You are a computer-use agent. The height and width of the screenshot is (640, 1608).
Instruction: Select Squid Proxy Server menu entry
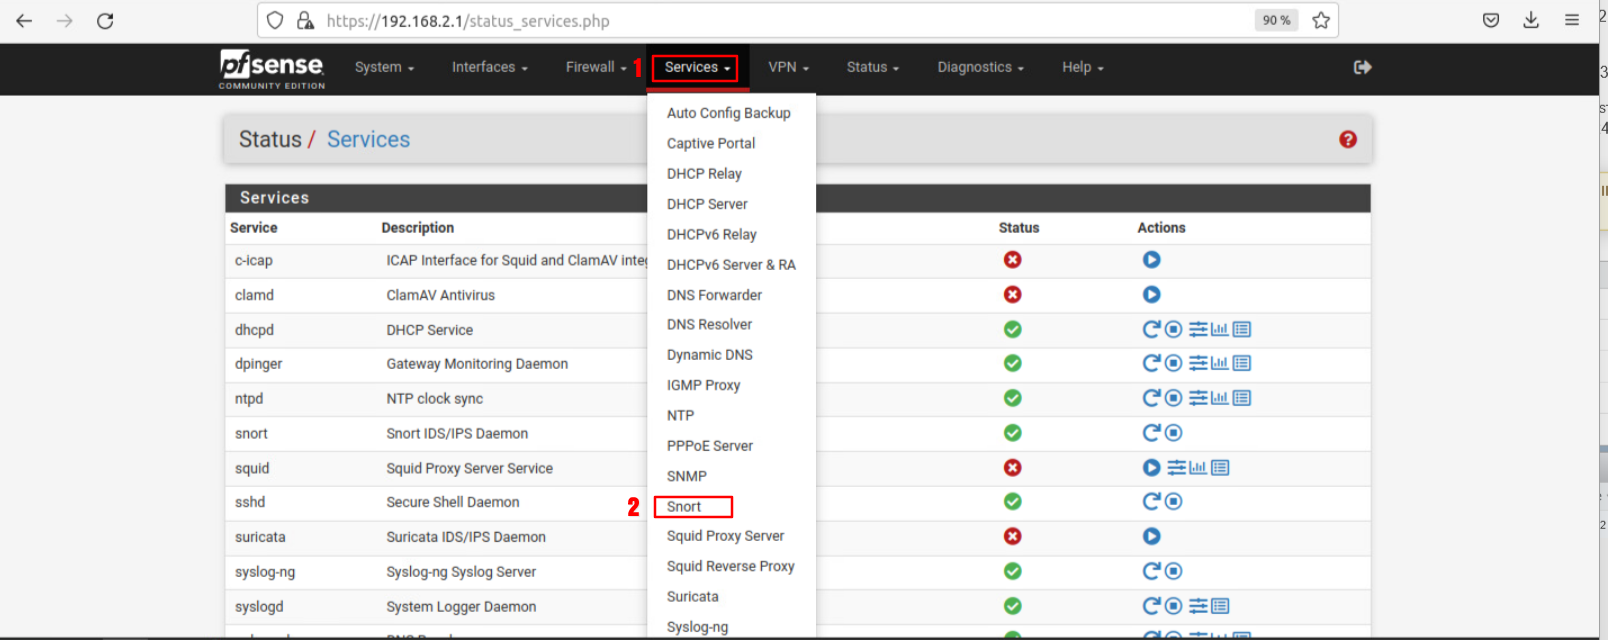[x=725, y=536]
